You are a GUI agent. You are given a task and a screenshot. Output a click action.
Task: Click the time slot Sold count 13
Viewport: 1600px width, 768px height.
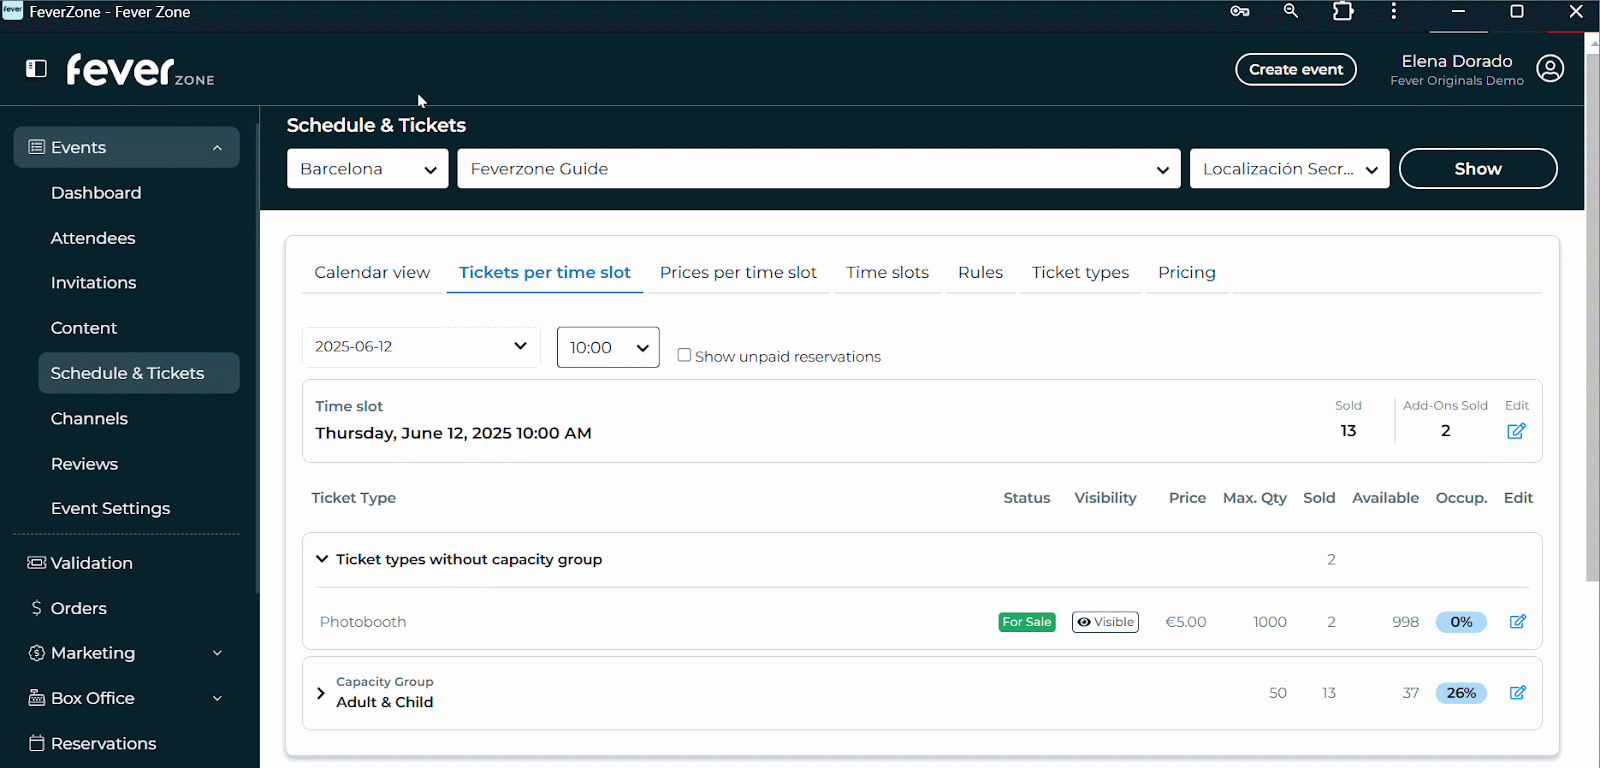1348,431
